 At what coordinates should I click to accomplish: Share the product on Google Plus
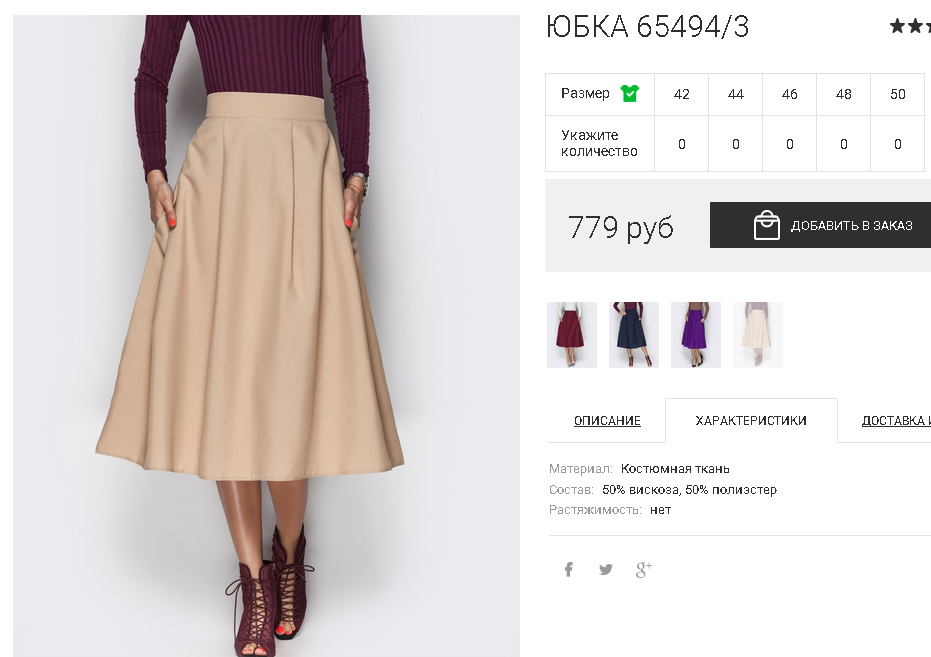tap(644, 570)
